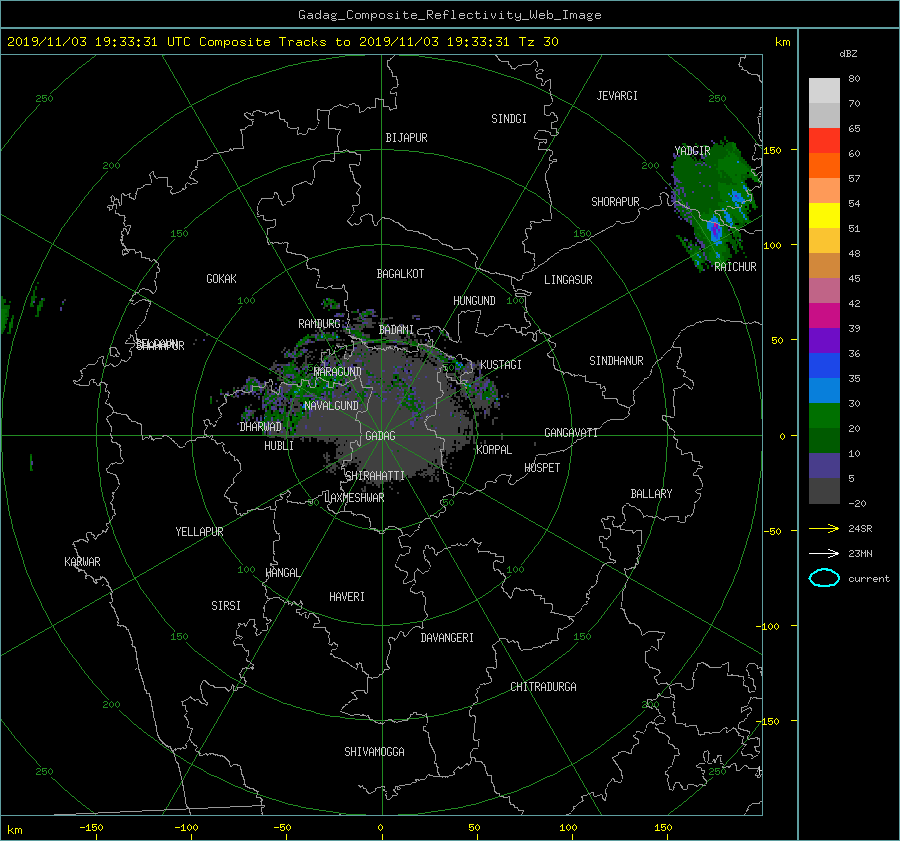The height and width of the screenshot is (841, 900).
Task: Click the CHITRADURGA city label
Action: pos(543,687)
